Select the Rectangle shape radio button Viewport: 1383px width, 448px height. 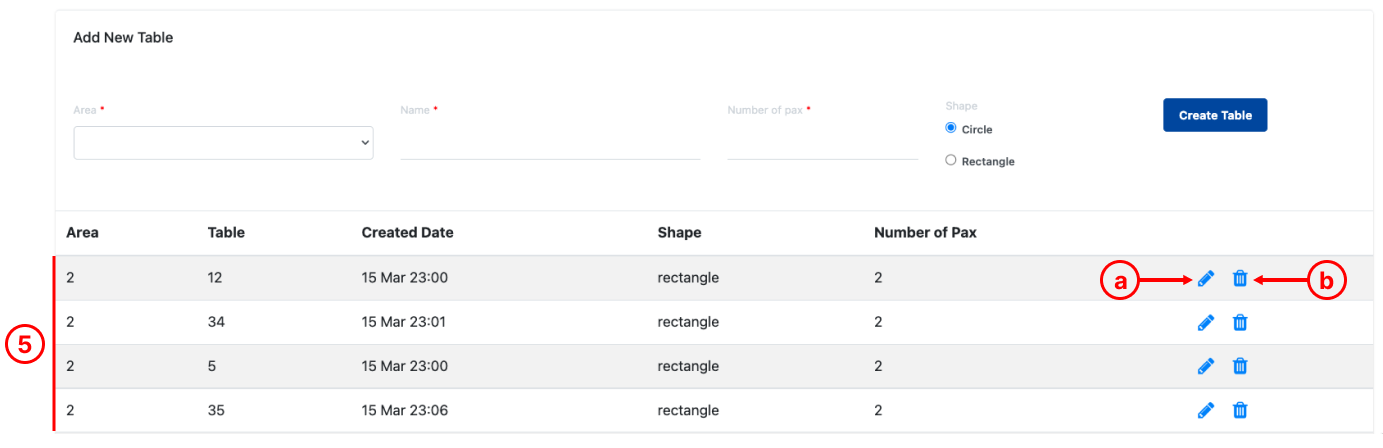point(951,160)
